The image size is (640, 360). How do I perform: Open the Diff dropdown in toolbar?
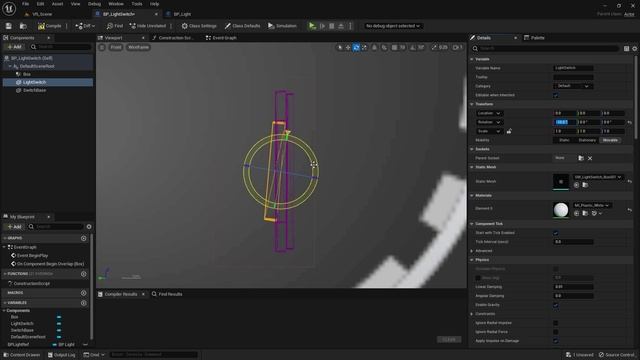tap(85, 26)
